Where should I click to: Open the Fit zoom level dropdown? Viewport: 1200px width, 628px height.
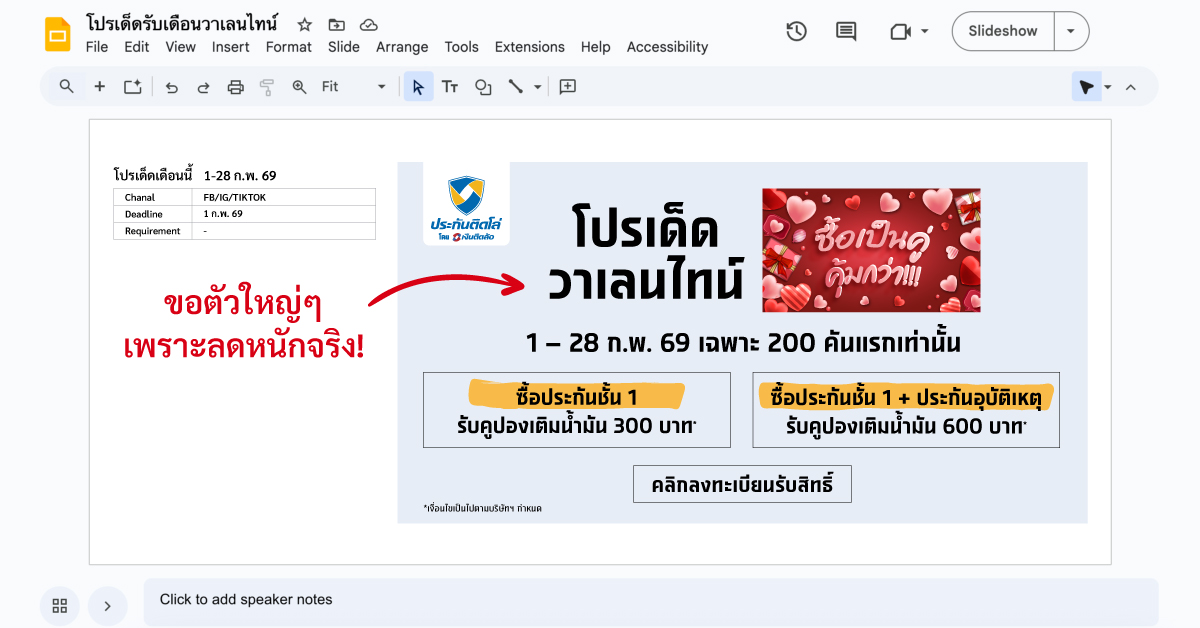coord(353,87)
